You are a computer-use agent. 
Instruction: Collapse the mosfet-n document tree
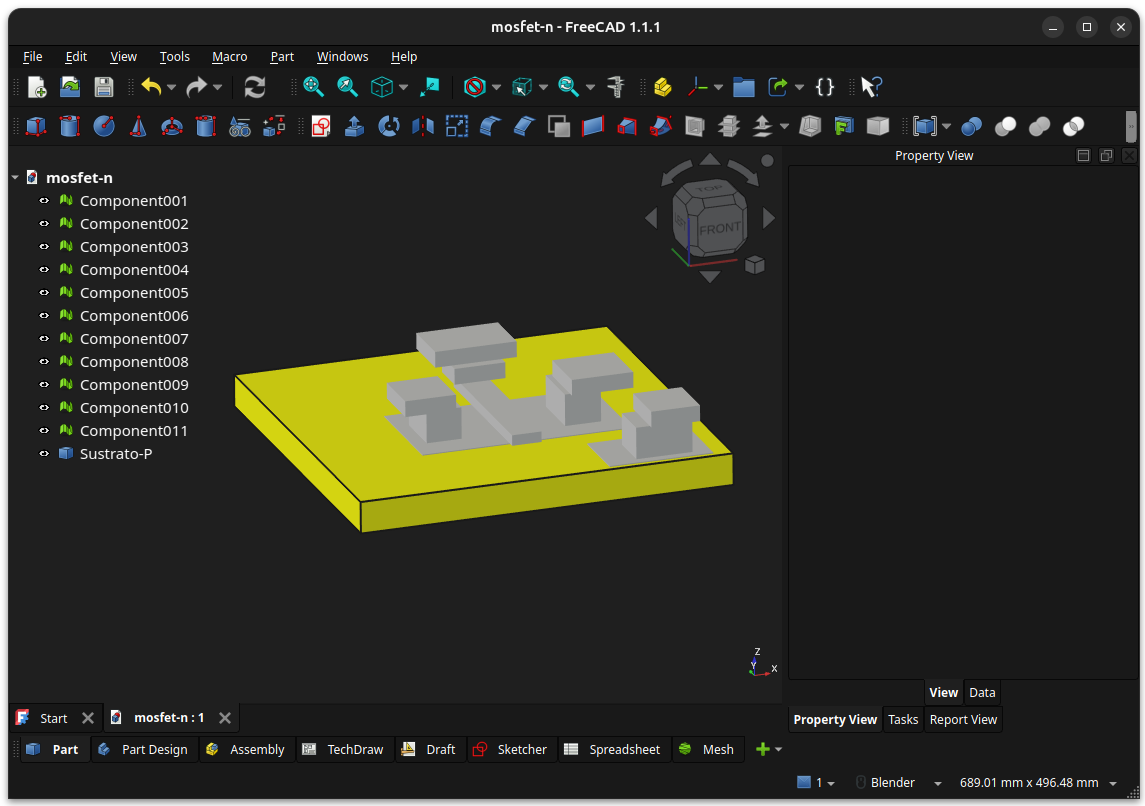coord(15,177)
